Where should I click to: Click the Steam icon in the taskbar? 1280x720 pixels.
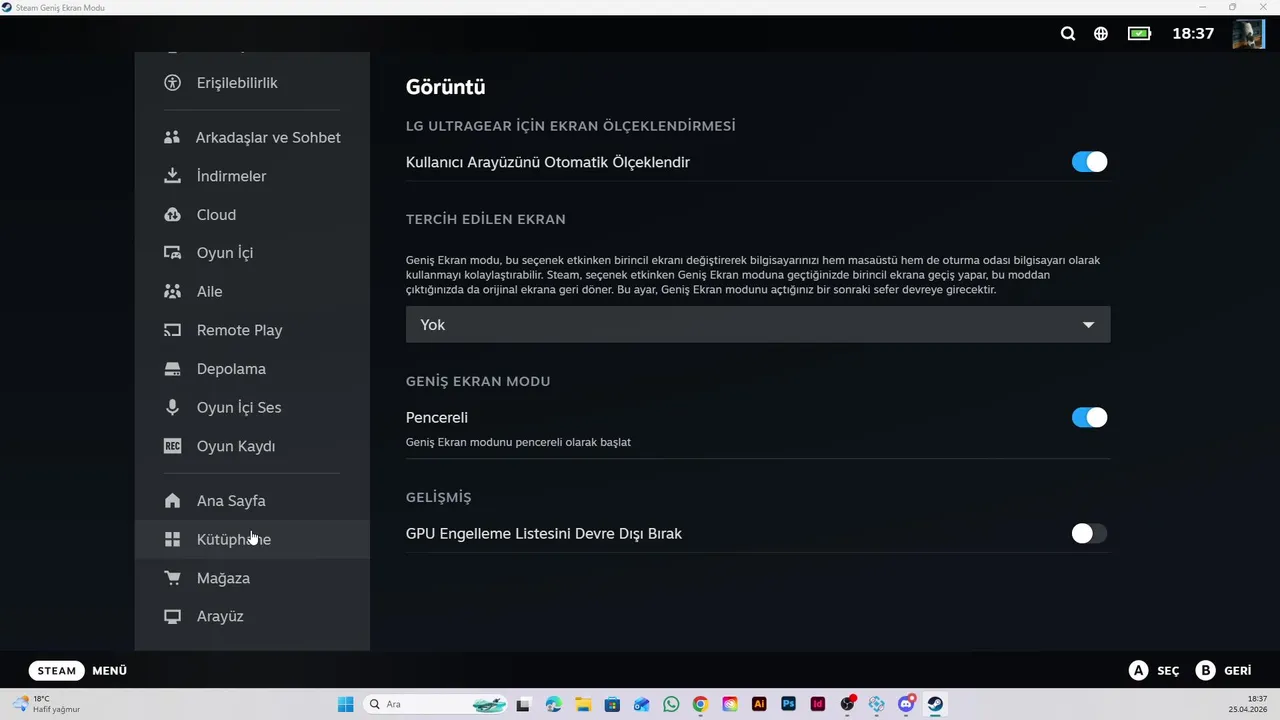tap(936, 704)
